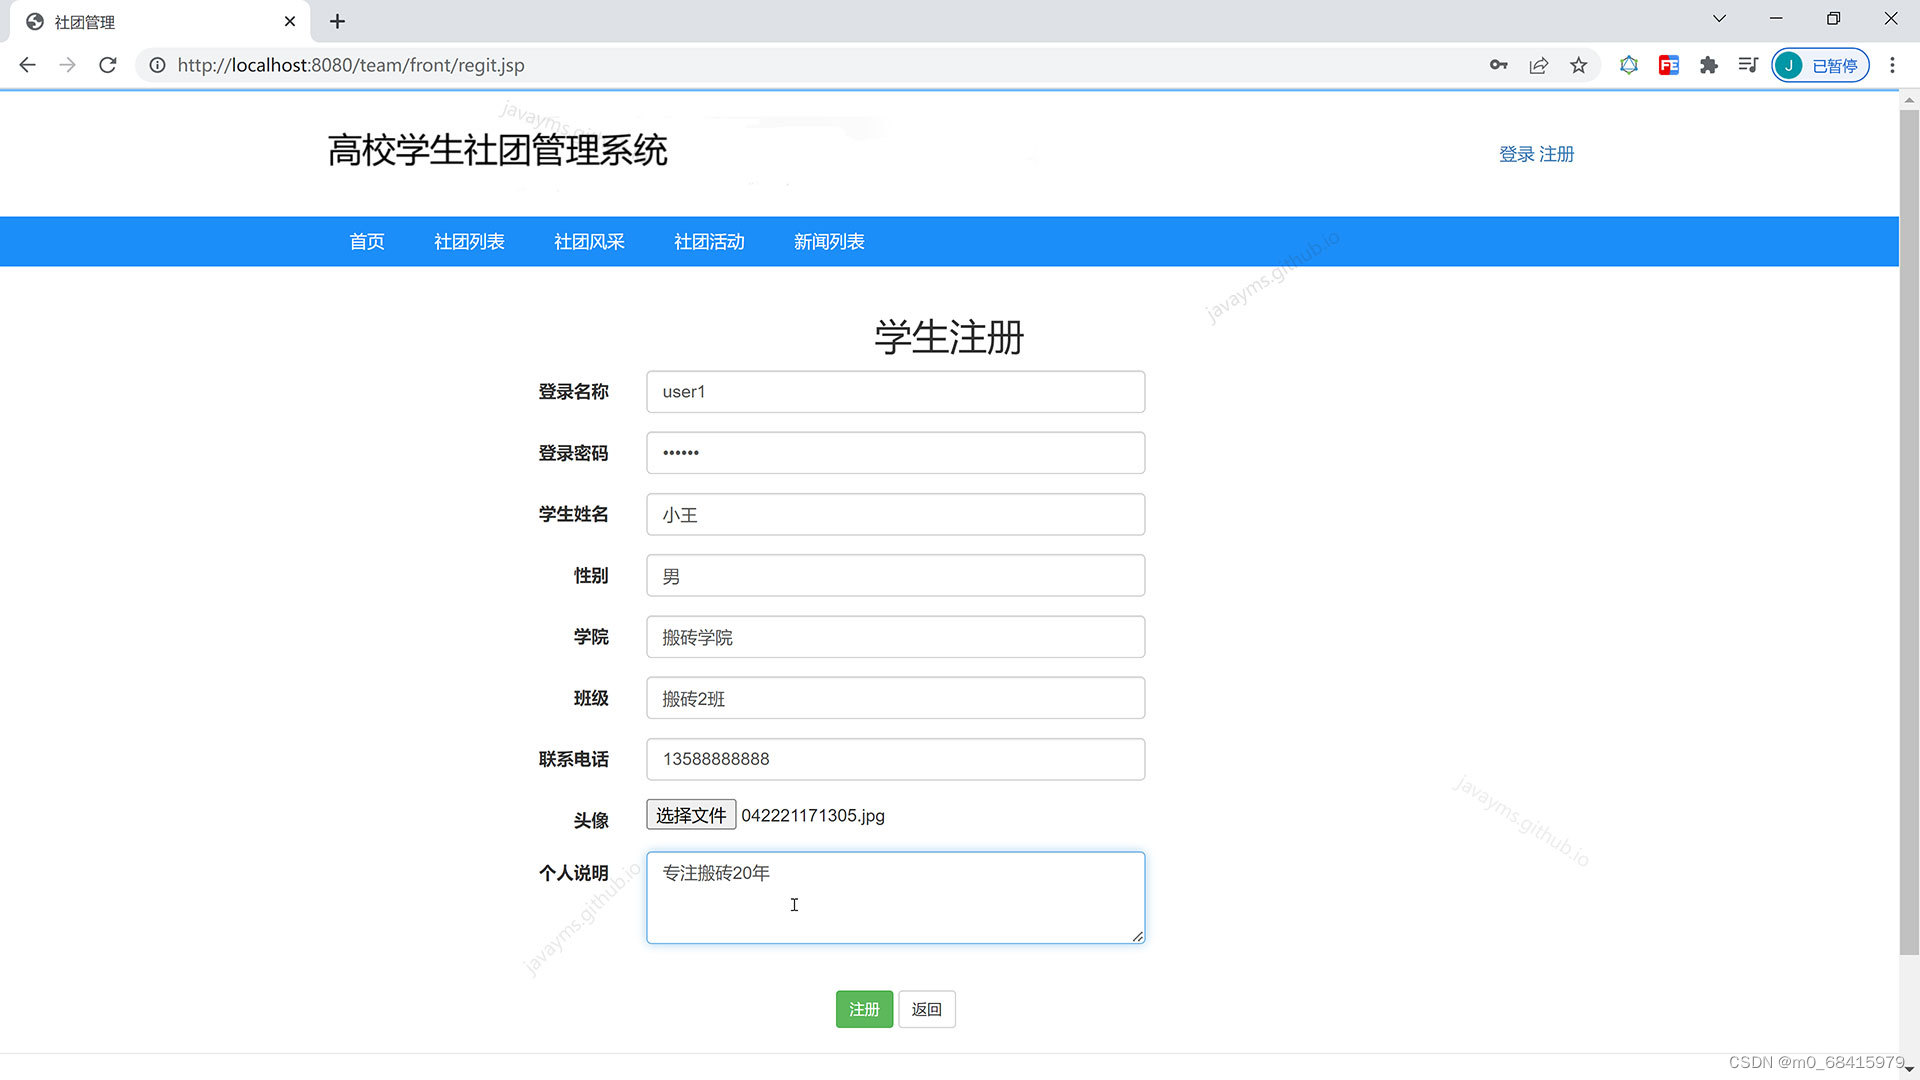Click the vertical page scrollbar

click(1909, 530)
